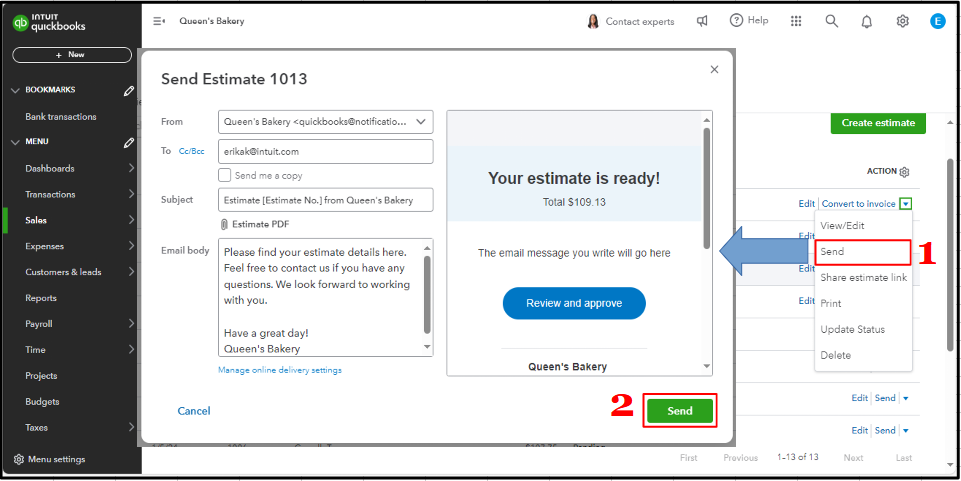Open the Convert to invoice dropdown arrow
This screenshot has width=961, height=481.
pyautogui.click(x=905, y=204)
